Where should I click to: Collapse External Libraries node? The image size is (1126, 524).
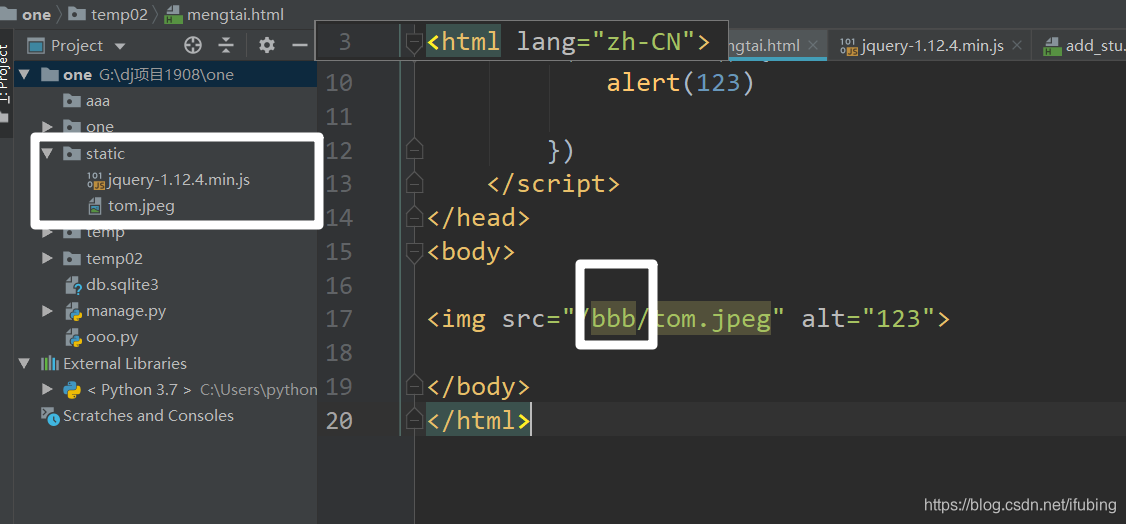point(25,363)
